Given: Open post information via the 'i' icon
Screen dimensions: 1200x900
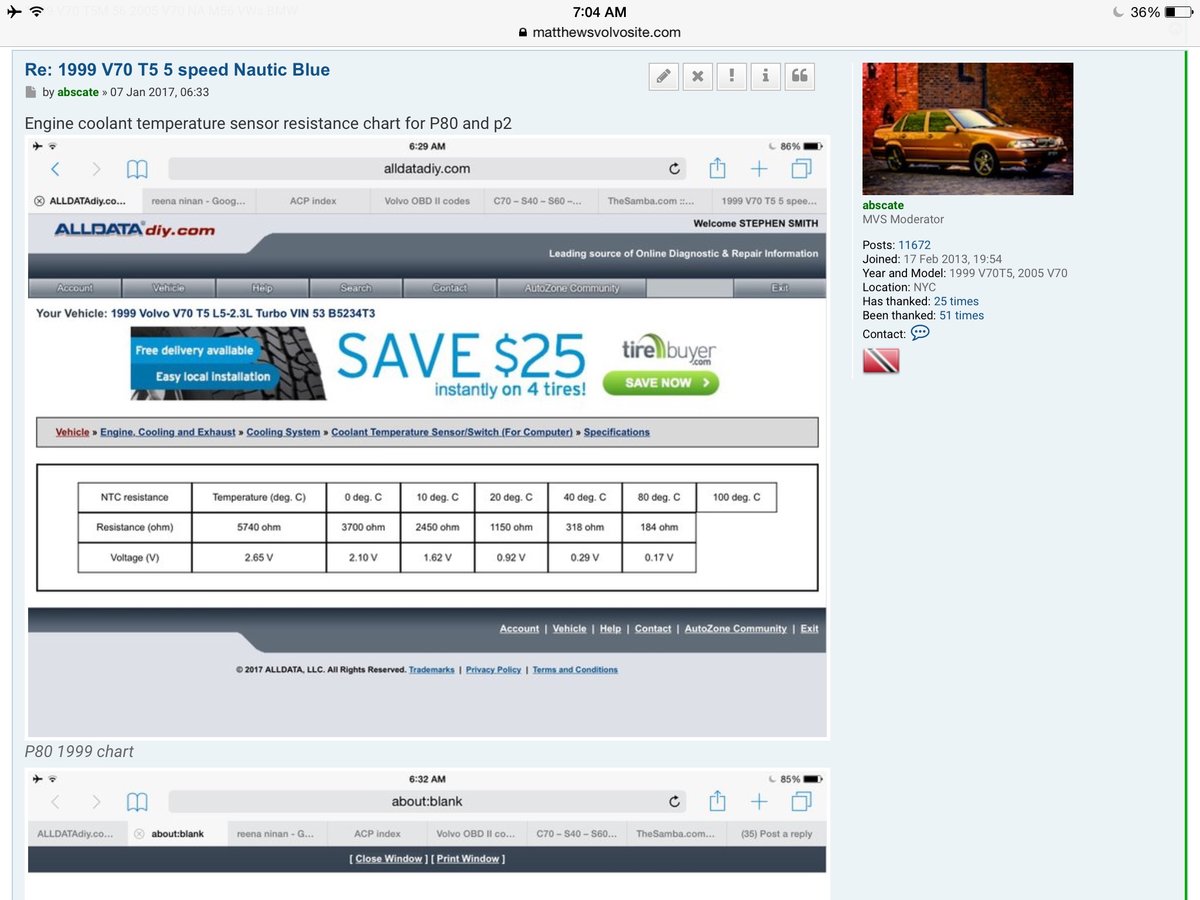Looking at the screenshot, I should tap(765, 77).
